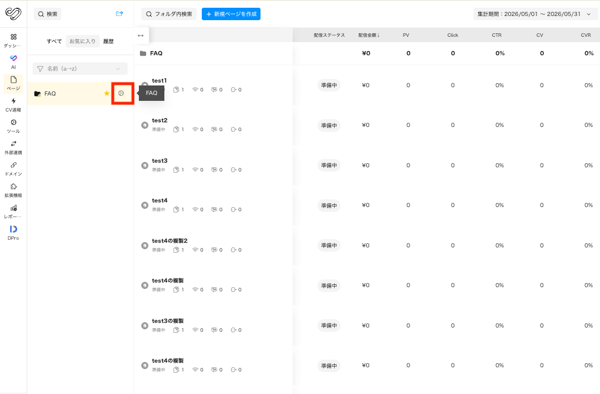The image size is (600, 394).
Task: Click the ¥0 total in FAQ summary row
Action: tap(366, 53)
